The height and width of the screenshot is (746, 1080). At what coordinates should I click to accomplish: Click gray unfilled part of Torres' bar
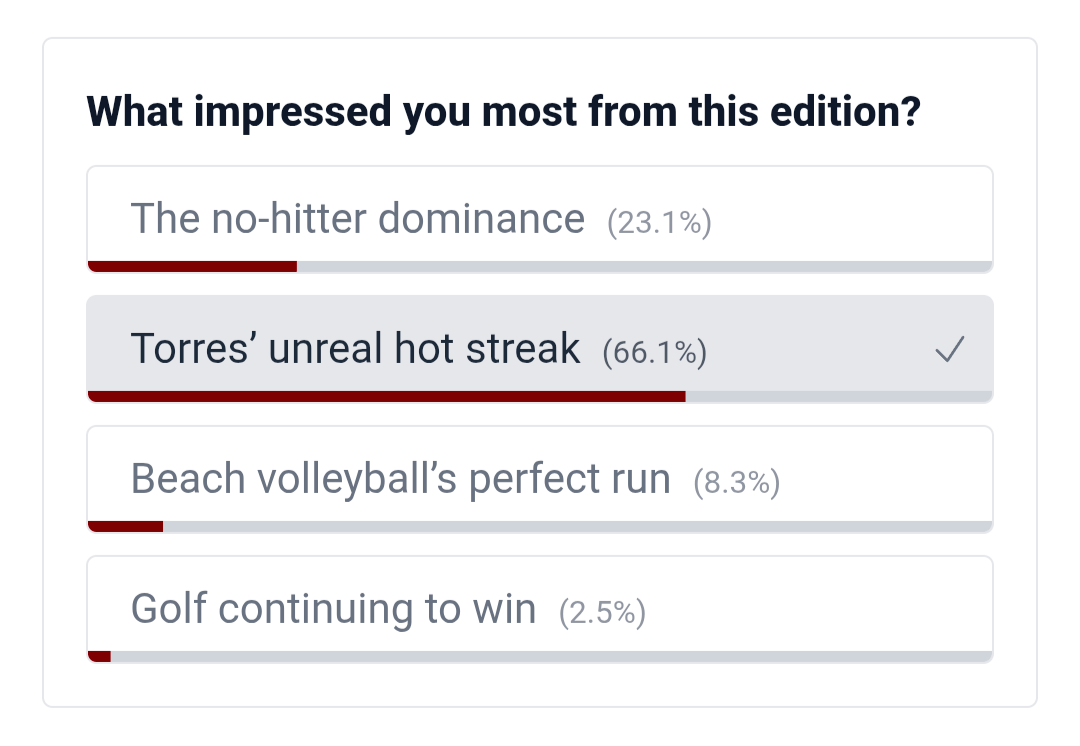(839, 396)
